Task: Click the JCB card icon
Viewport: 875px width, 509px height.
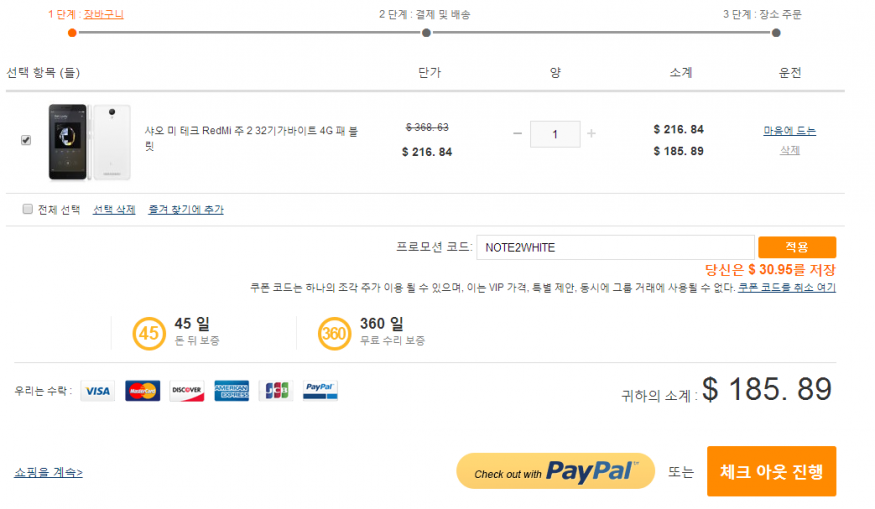Action: pyautogui.click(x=275, y=391)
